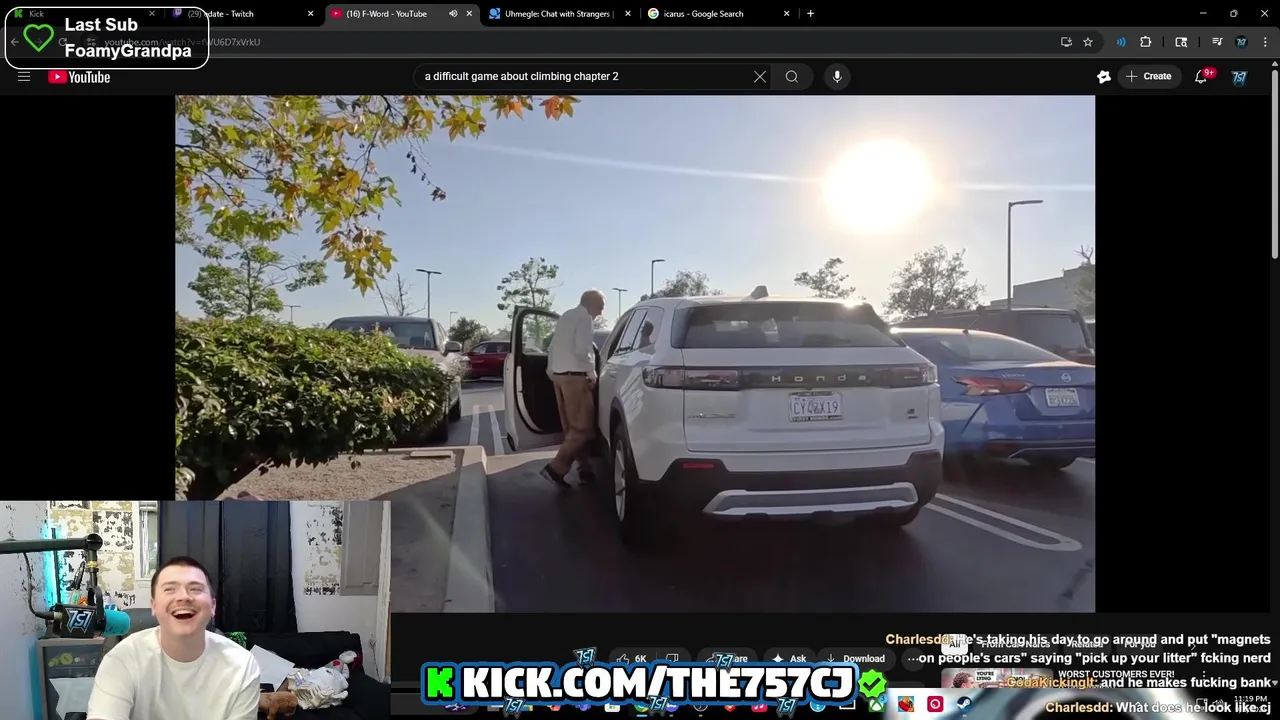
Task: Open the YouTube guide hamburger menu
Action: (24, 76)
